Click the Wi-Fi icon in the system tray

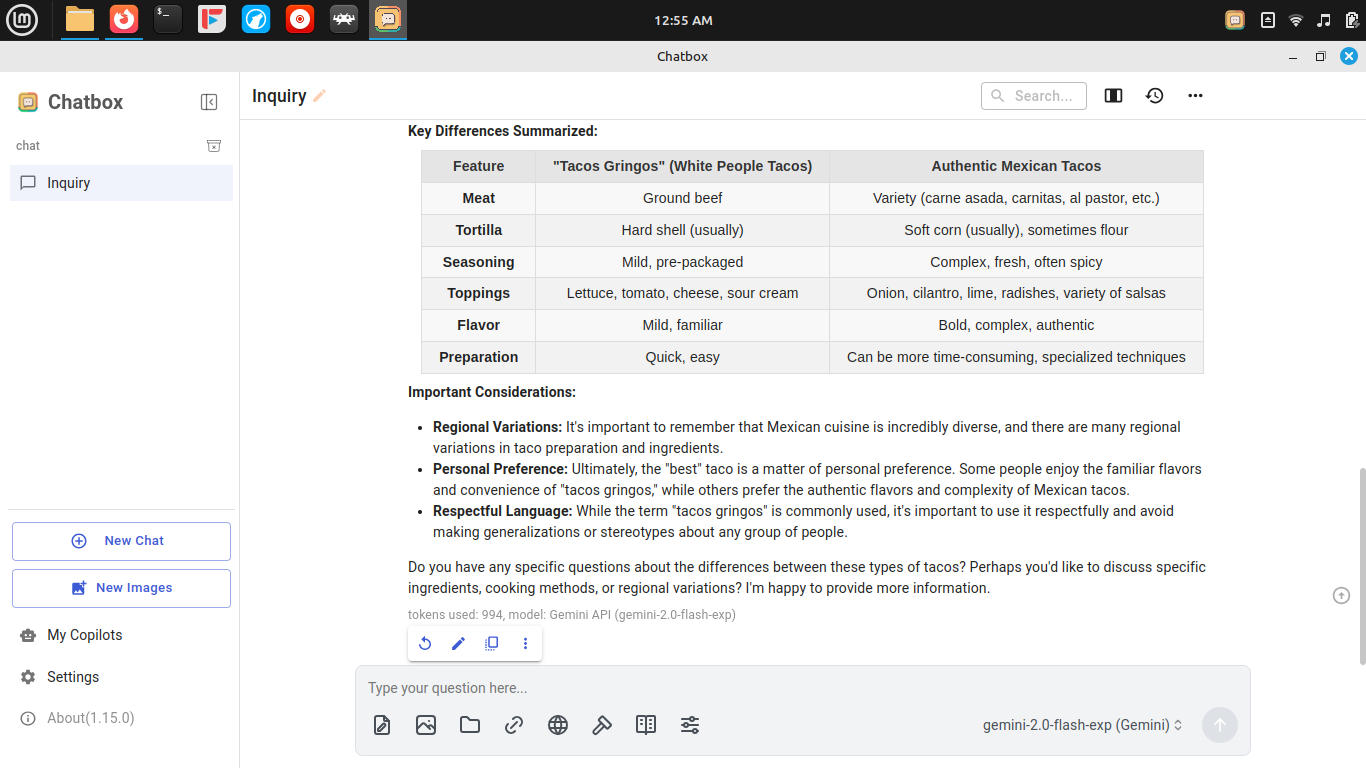click(1296, 20)
